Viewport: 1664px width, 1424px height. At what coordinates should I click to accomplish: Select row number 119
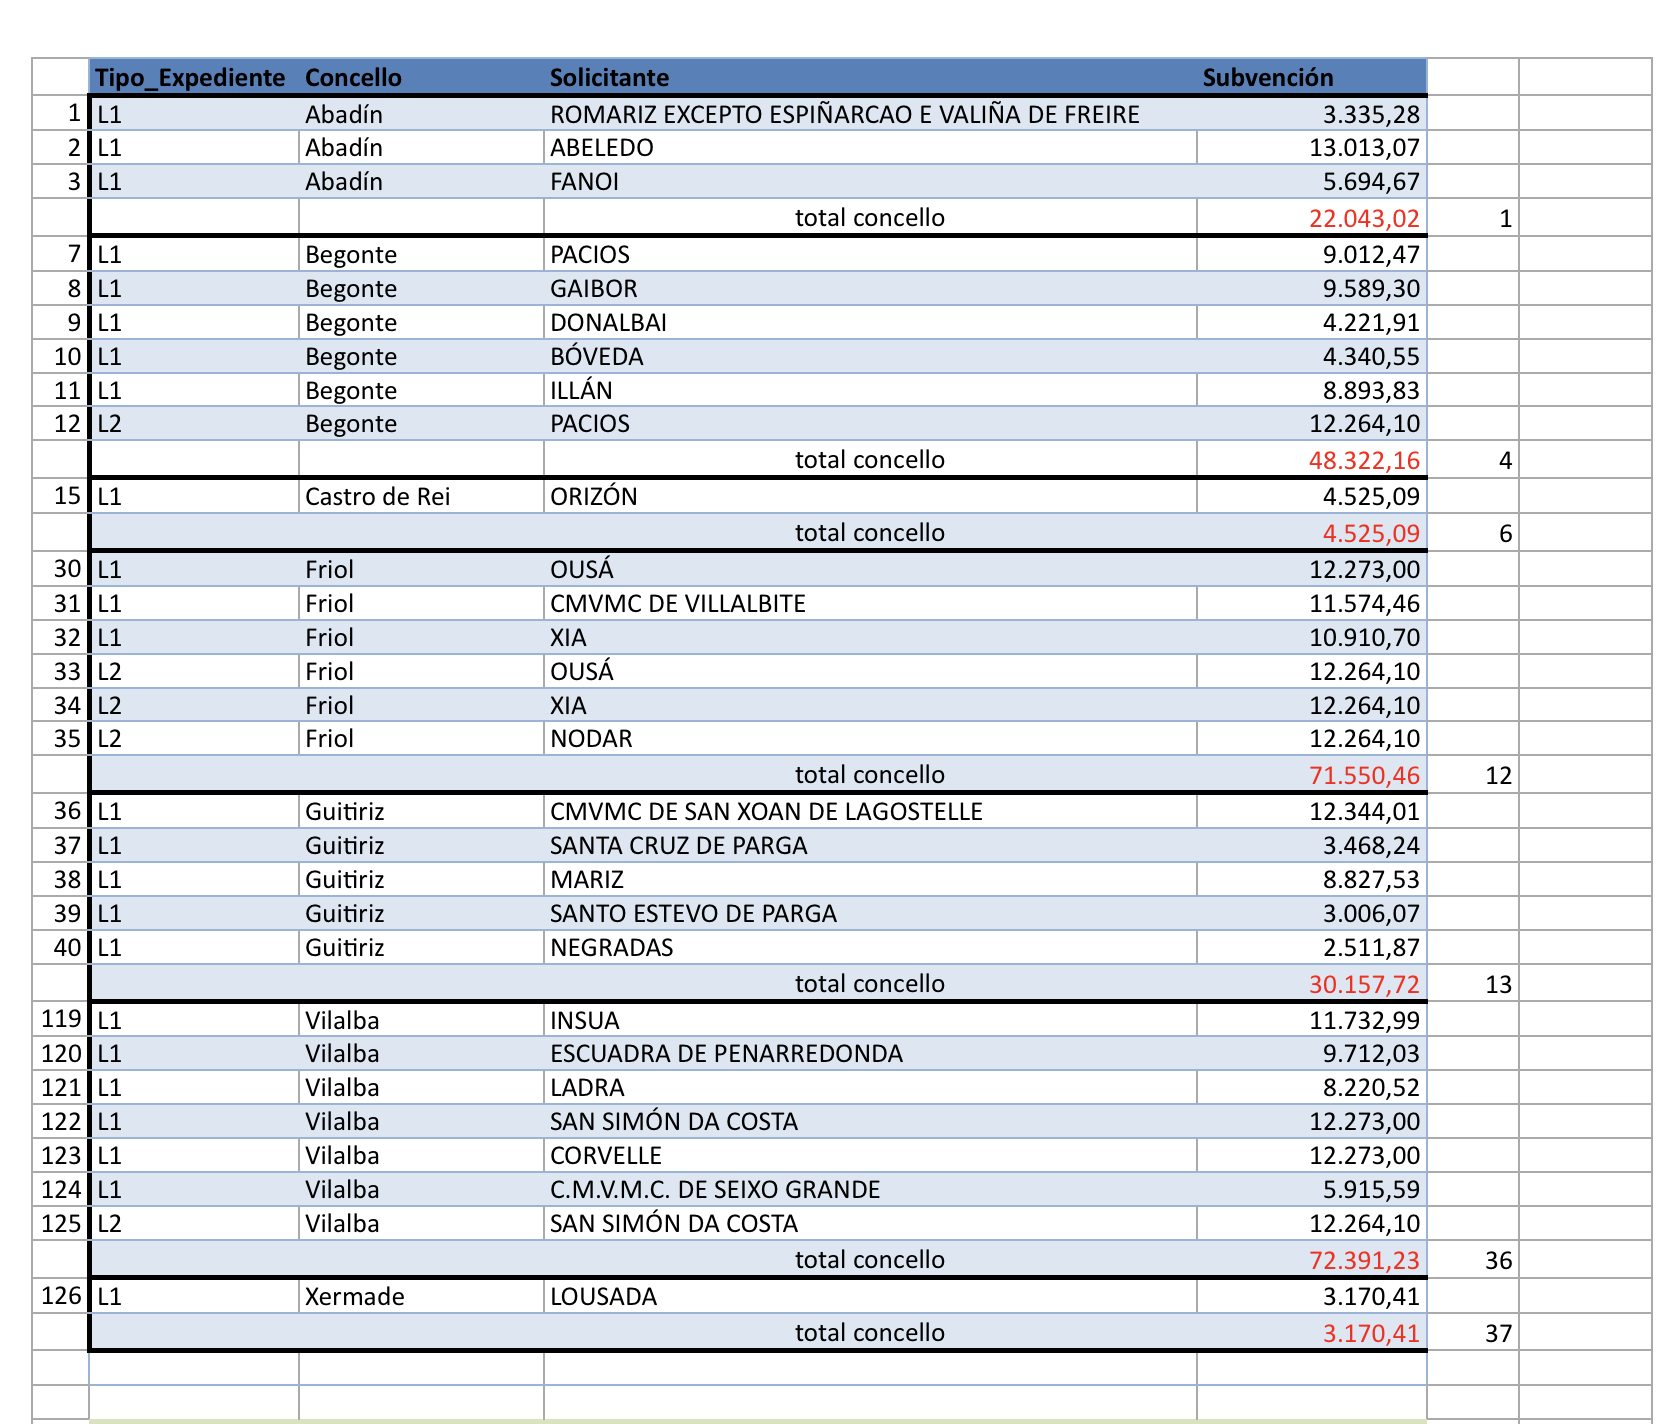[x=61, y=1020]
